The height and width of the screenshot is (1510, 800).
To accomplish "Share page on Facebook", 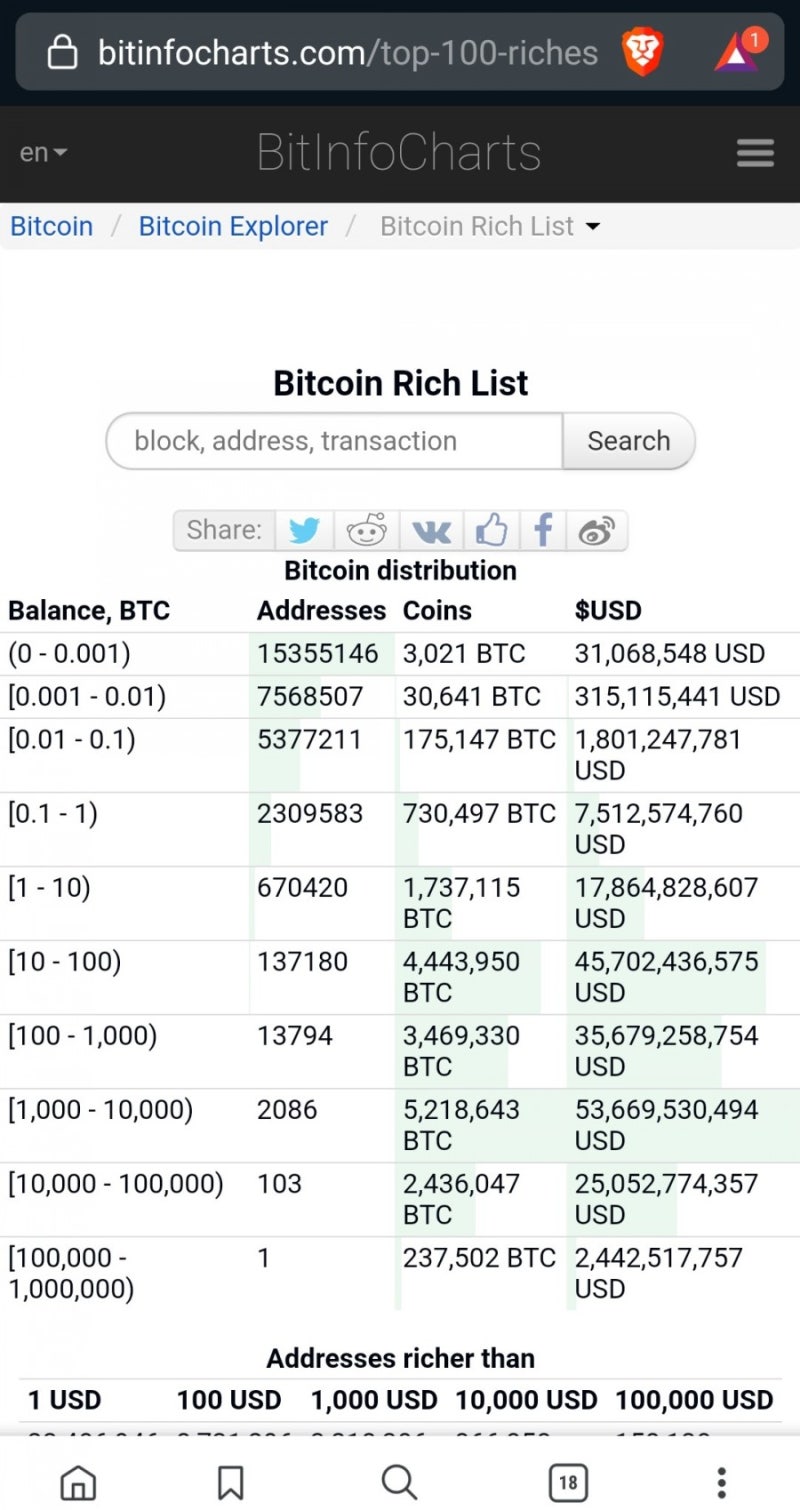I will tap(543, 530).
